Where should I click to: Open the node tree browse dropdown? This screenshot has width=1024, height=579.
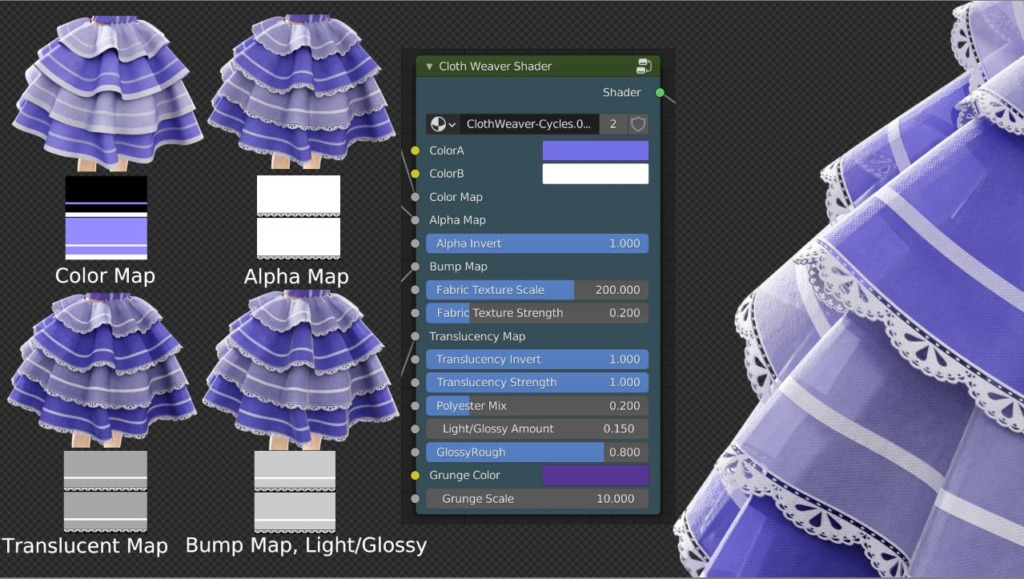tap(443, 124)
